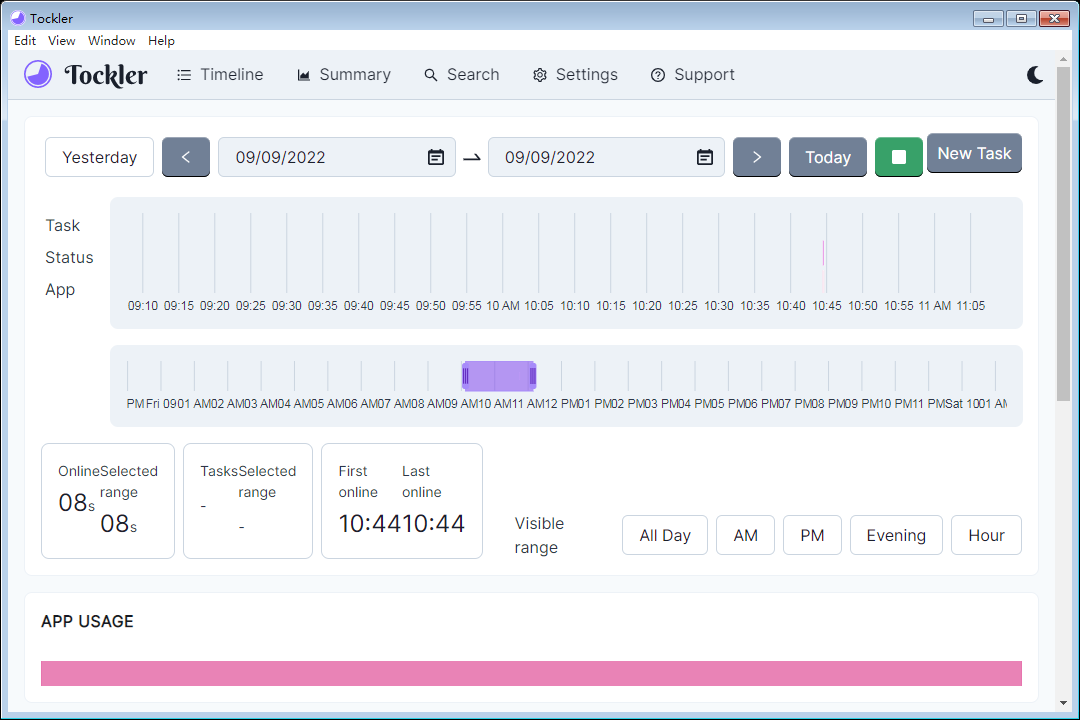Click the 11 AM timeline label
The image size is (1080, 720).
click(935, 306)
